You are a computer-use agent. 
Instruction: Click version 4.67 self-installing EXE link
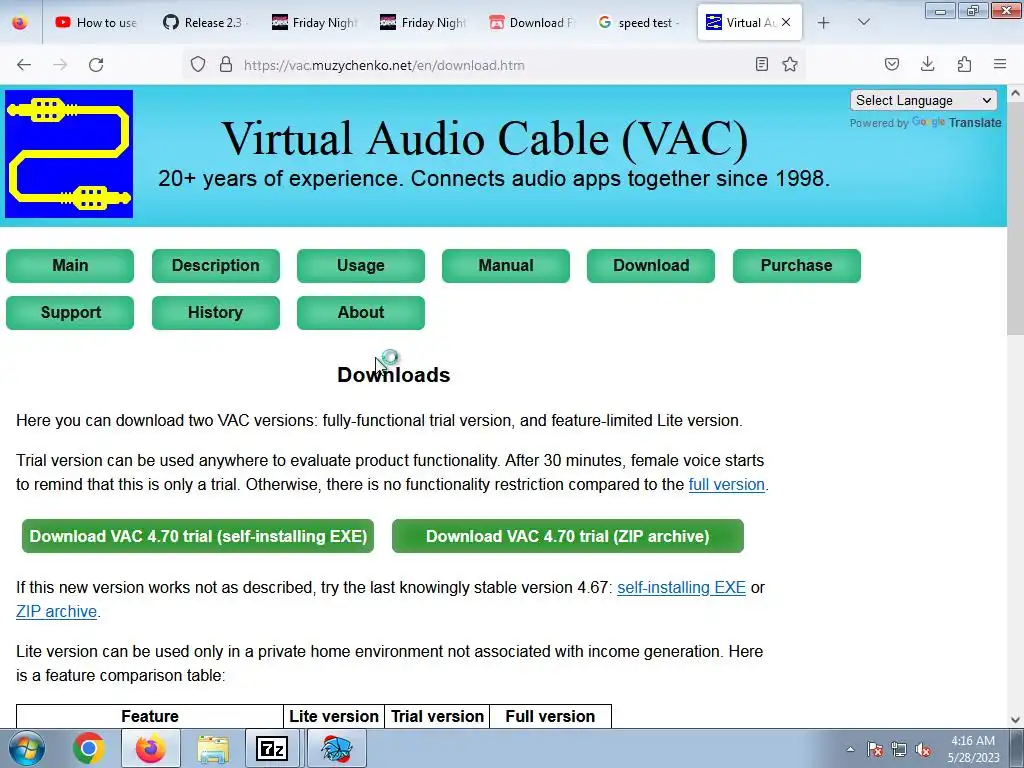click(x=681, y=587)
